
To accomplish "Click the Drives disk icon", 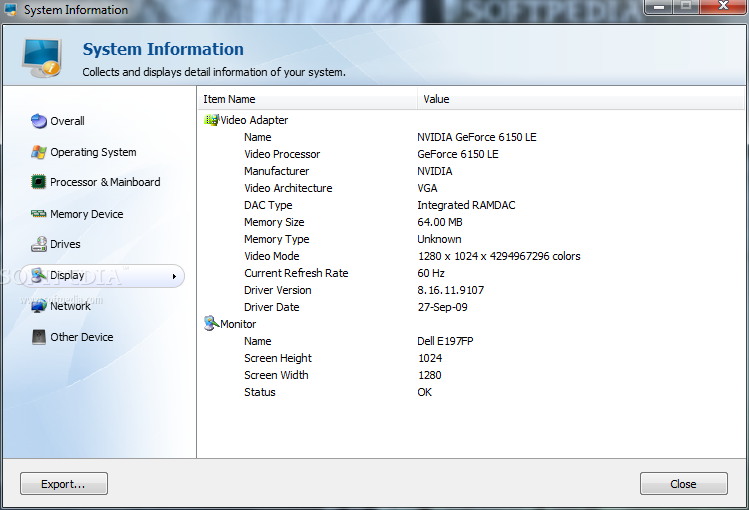I will [x=39, y=244].
